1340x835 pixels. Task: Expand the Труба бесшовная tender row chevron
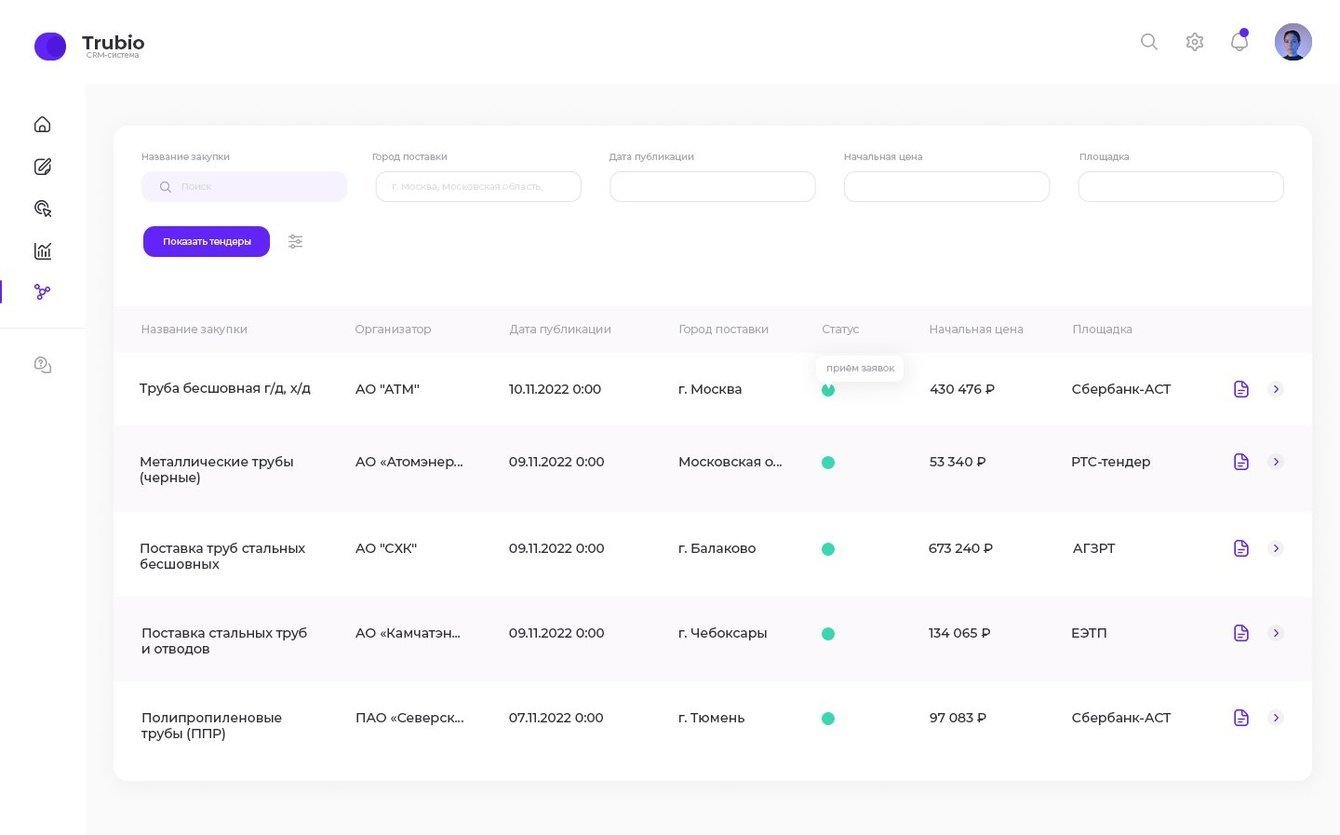tap(1276, 389)
